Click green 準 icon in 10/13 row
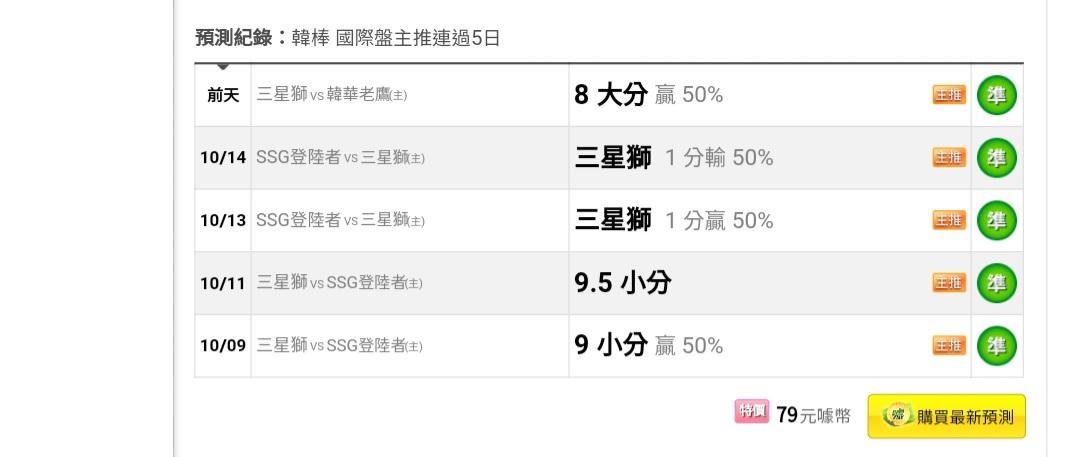 996,220
